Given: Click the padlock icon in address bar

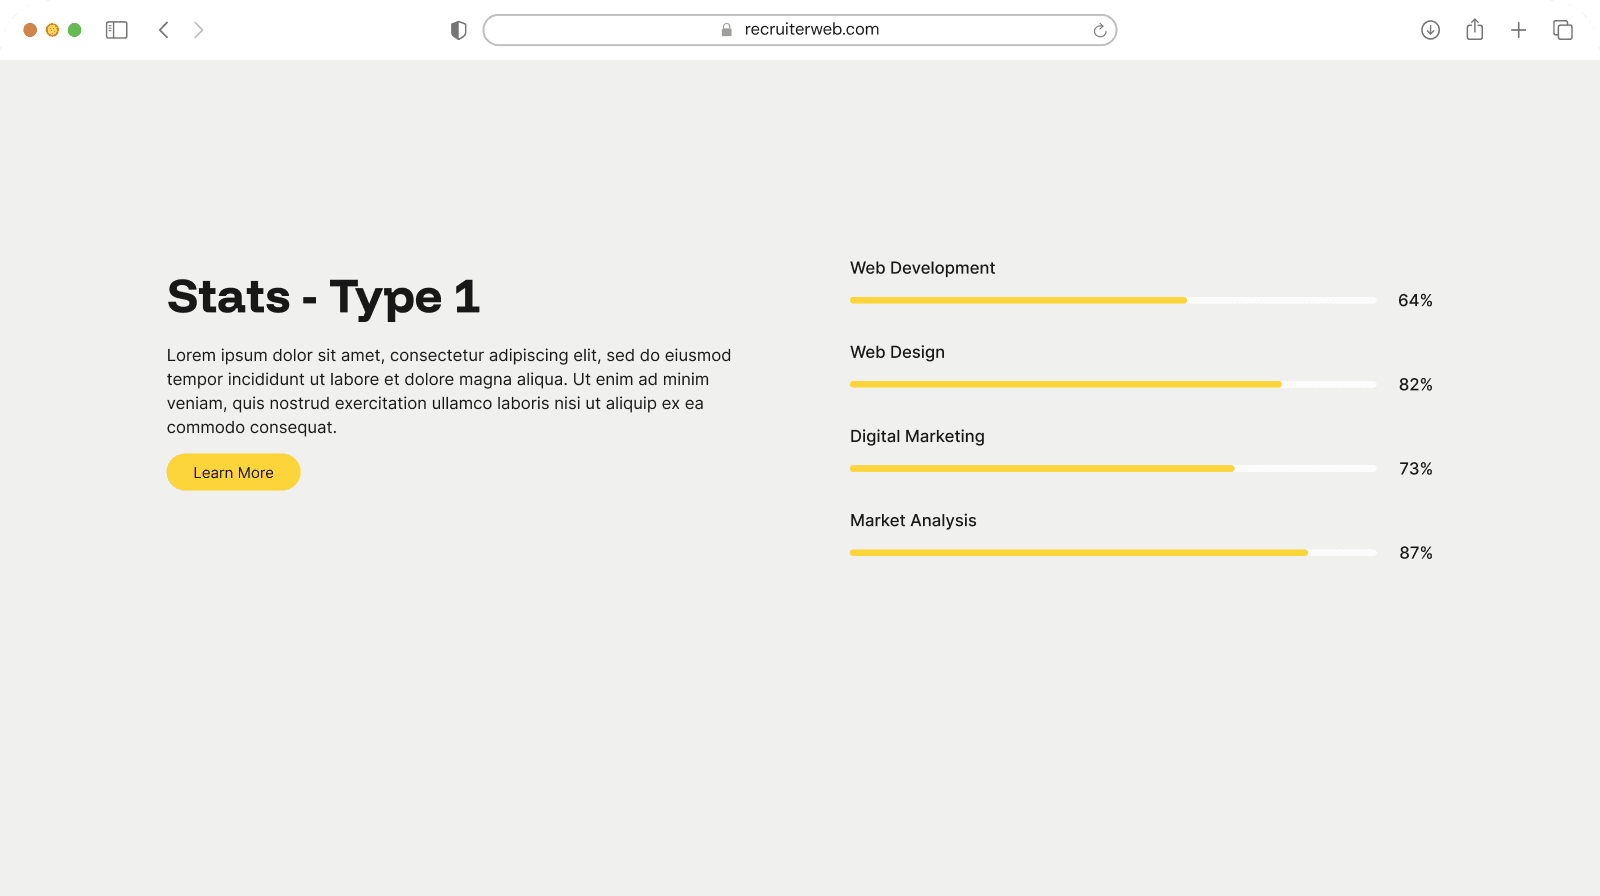Looking at the screenshot, I should pos(727,30).
